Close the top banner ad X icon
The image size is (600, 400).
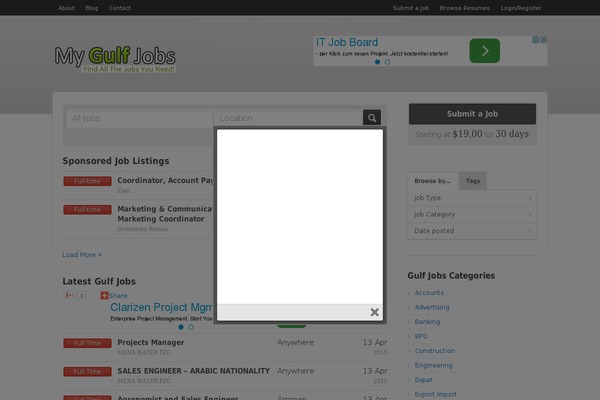coord(544,39)
